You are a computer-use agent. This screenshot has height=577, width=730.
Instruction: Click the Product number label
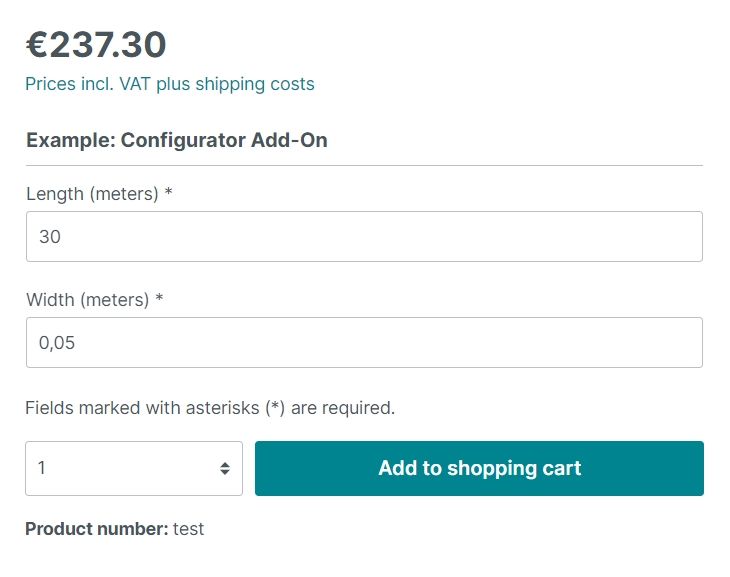click(96, 529)
